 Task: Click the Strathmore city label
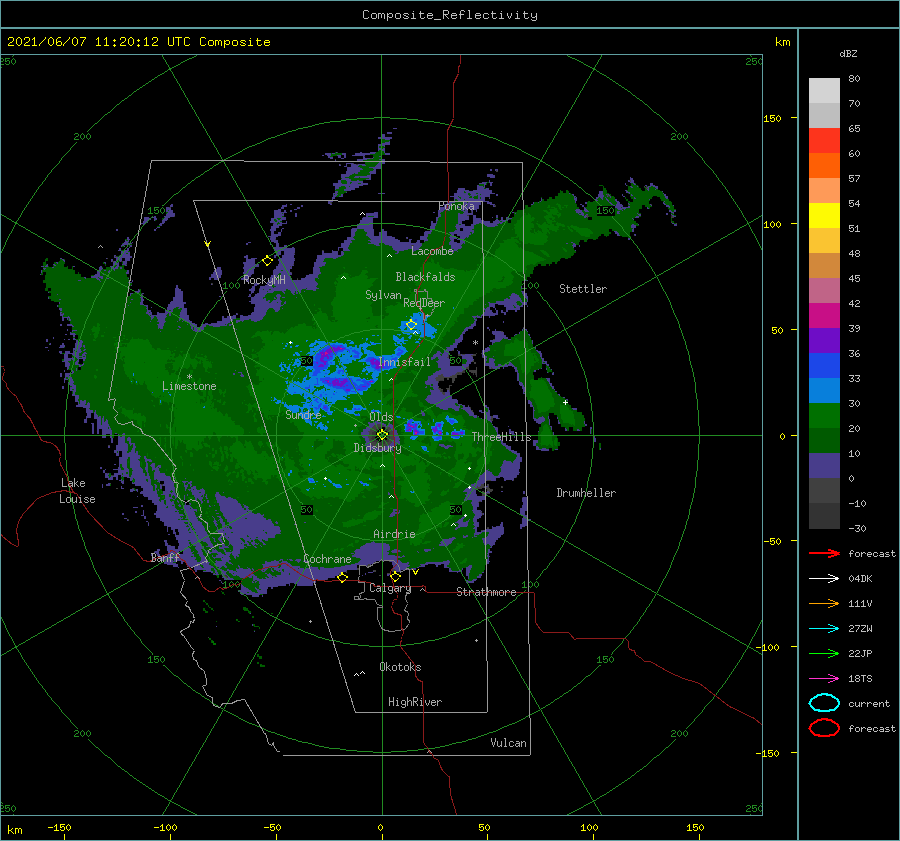pos(486,592)
